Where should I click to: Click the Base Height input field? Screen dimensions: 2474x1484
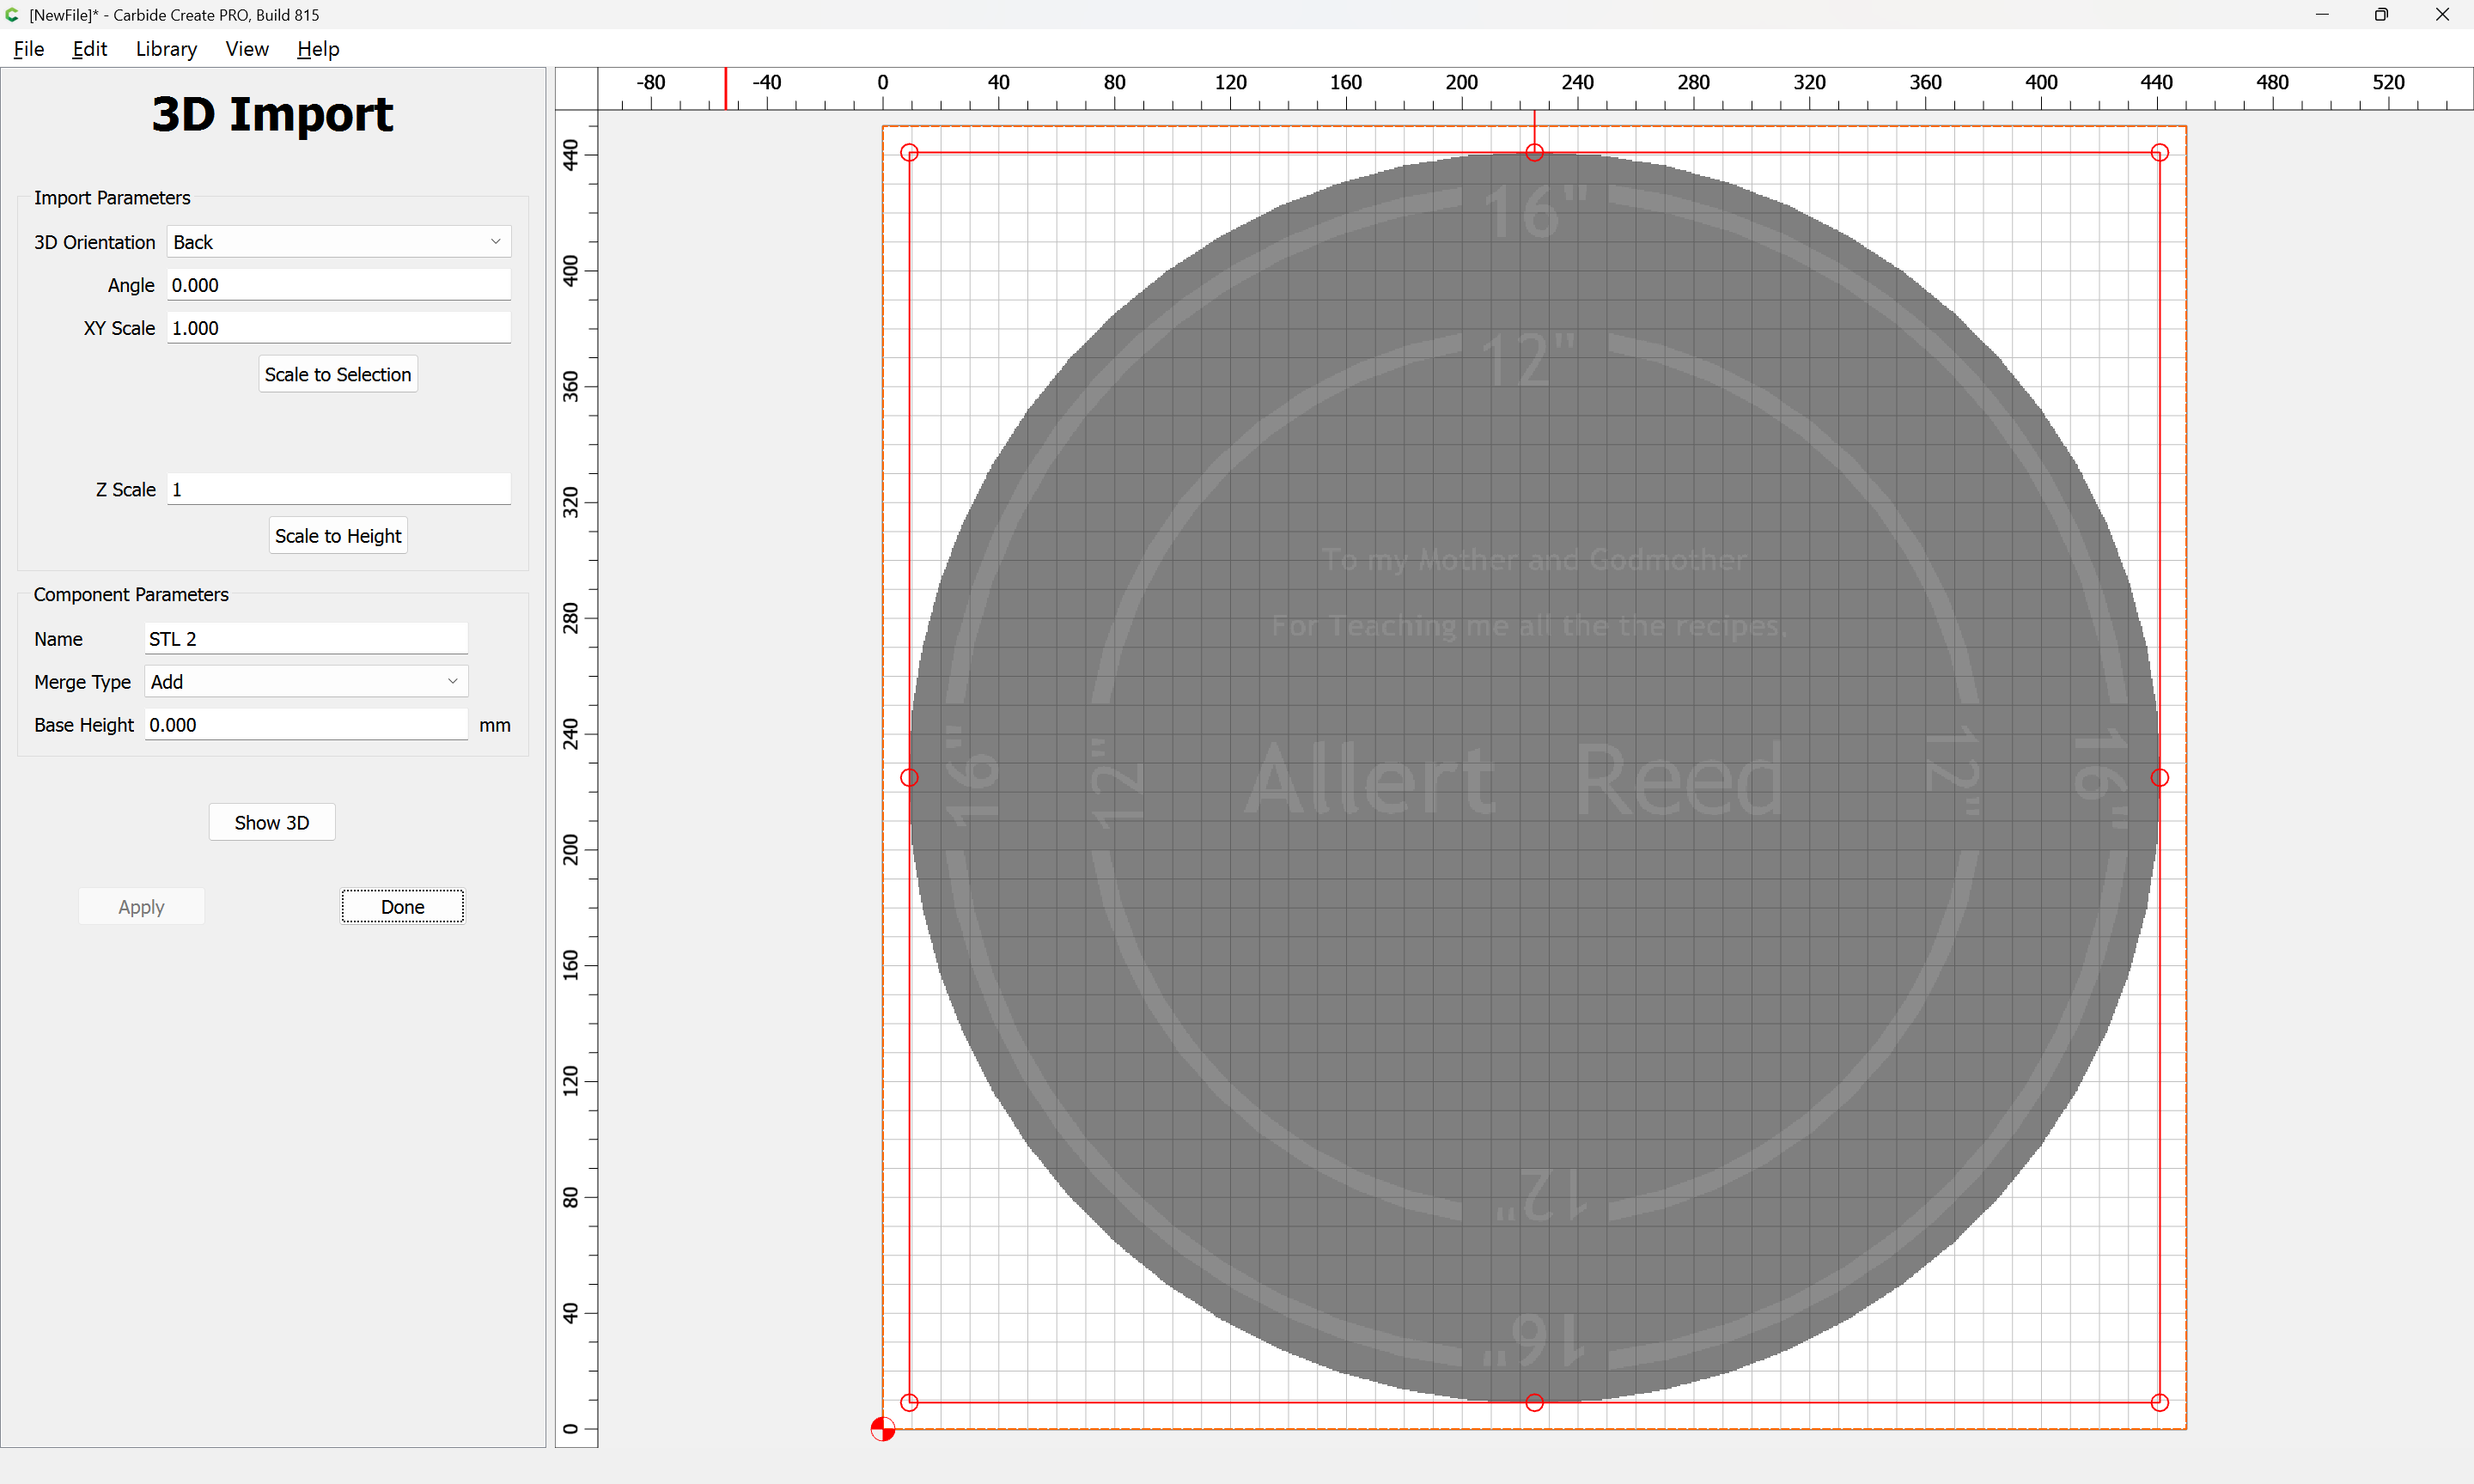click(x=306, y=725)
